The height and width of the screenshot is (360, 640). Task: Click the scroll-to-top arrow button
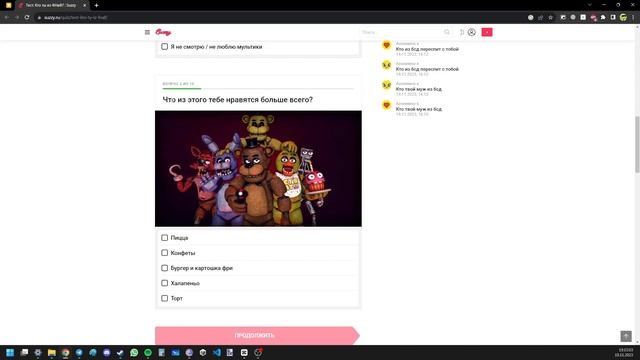[626, 336]
